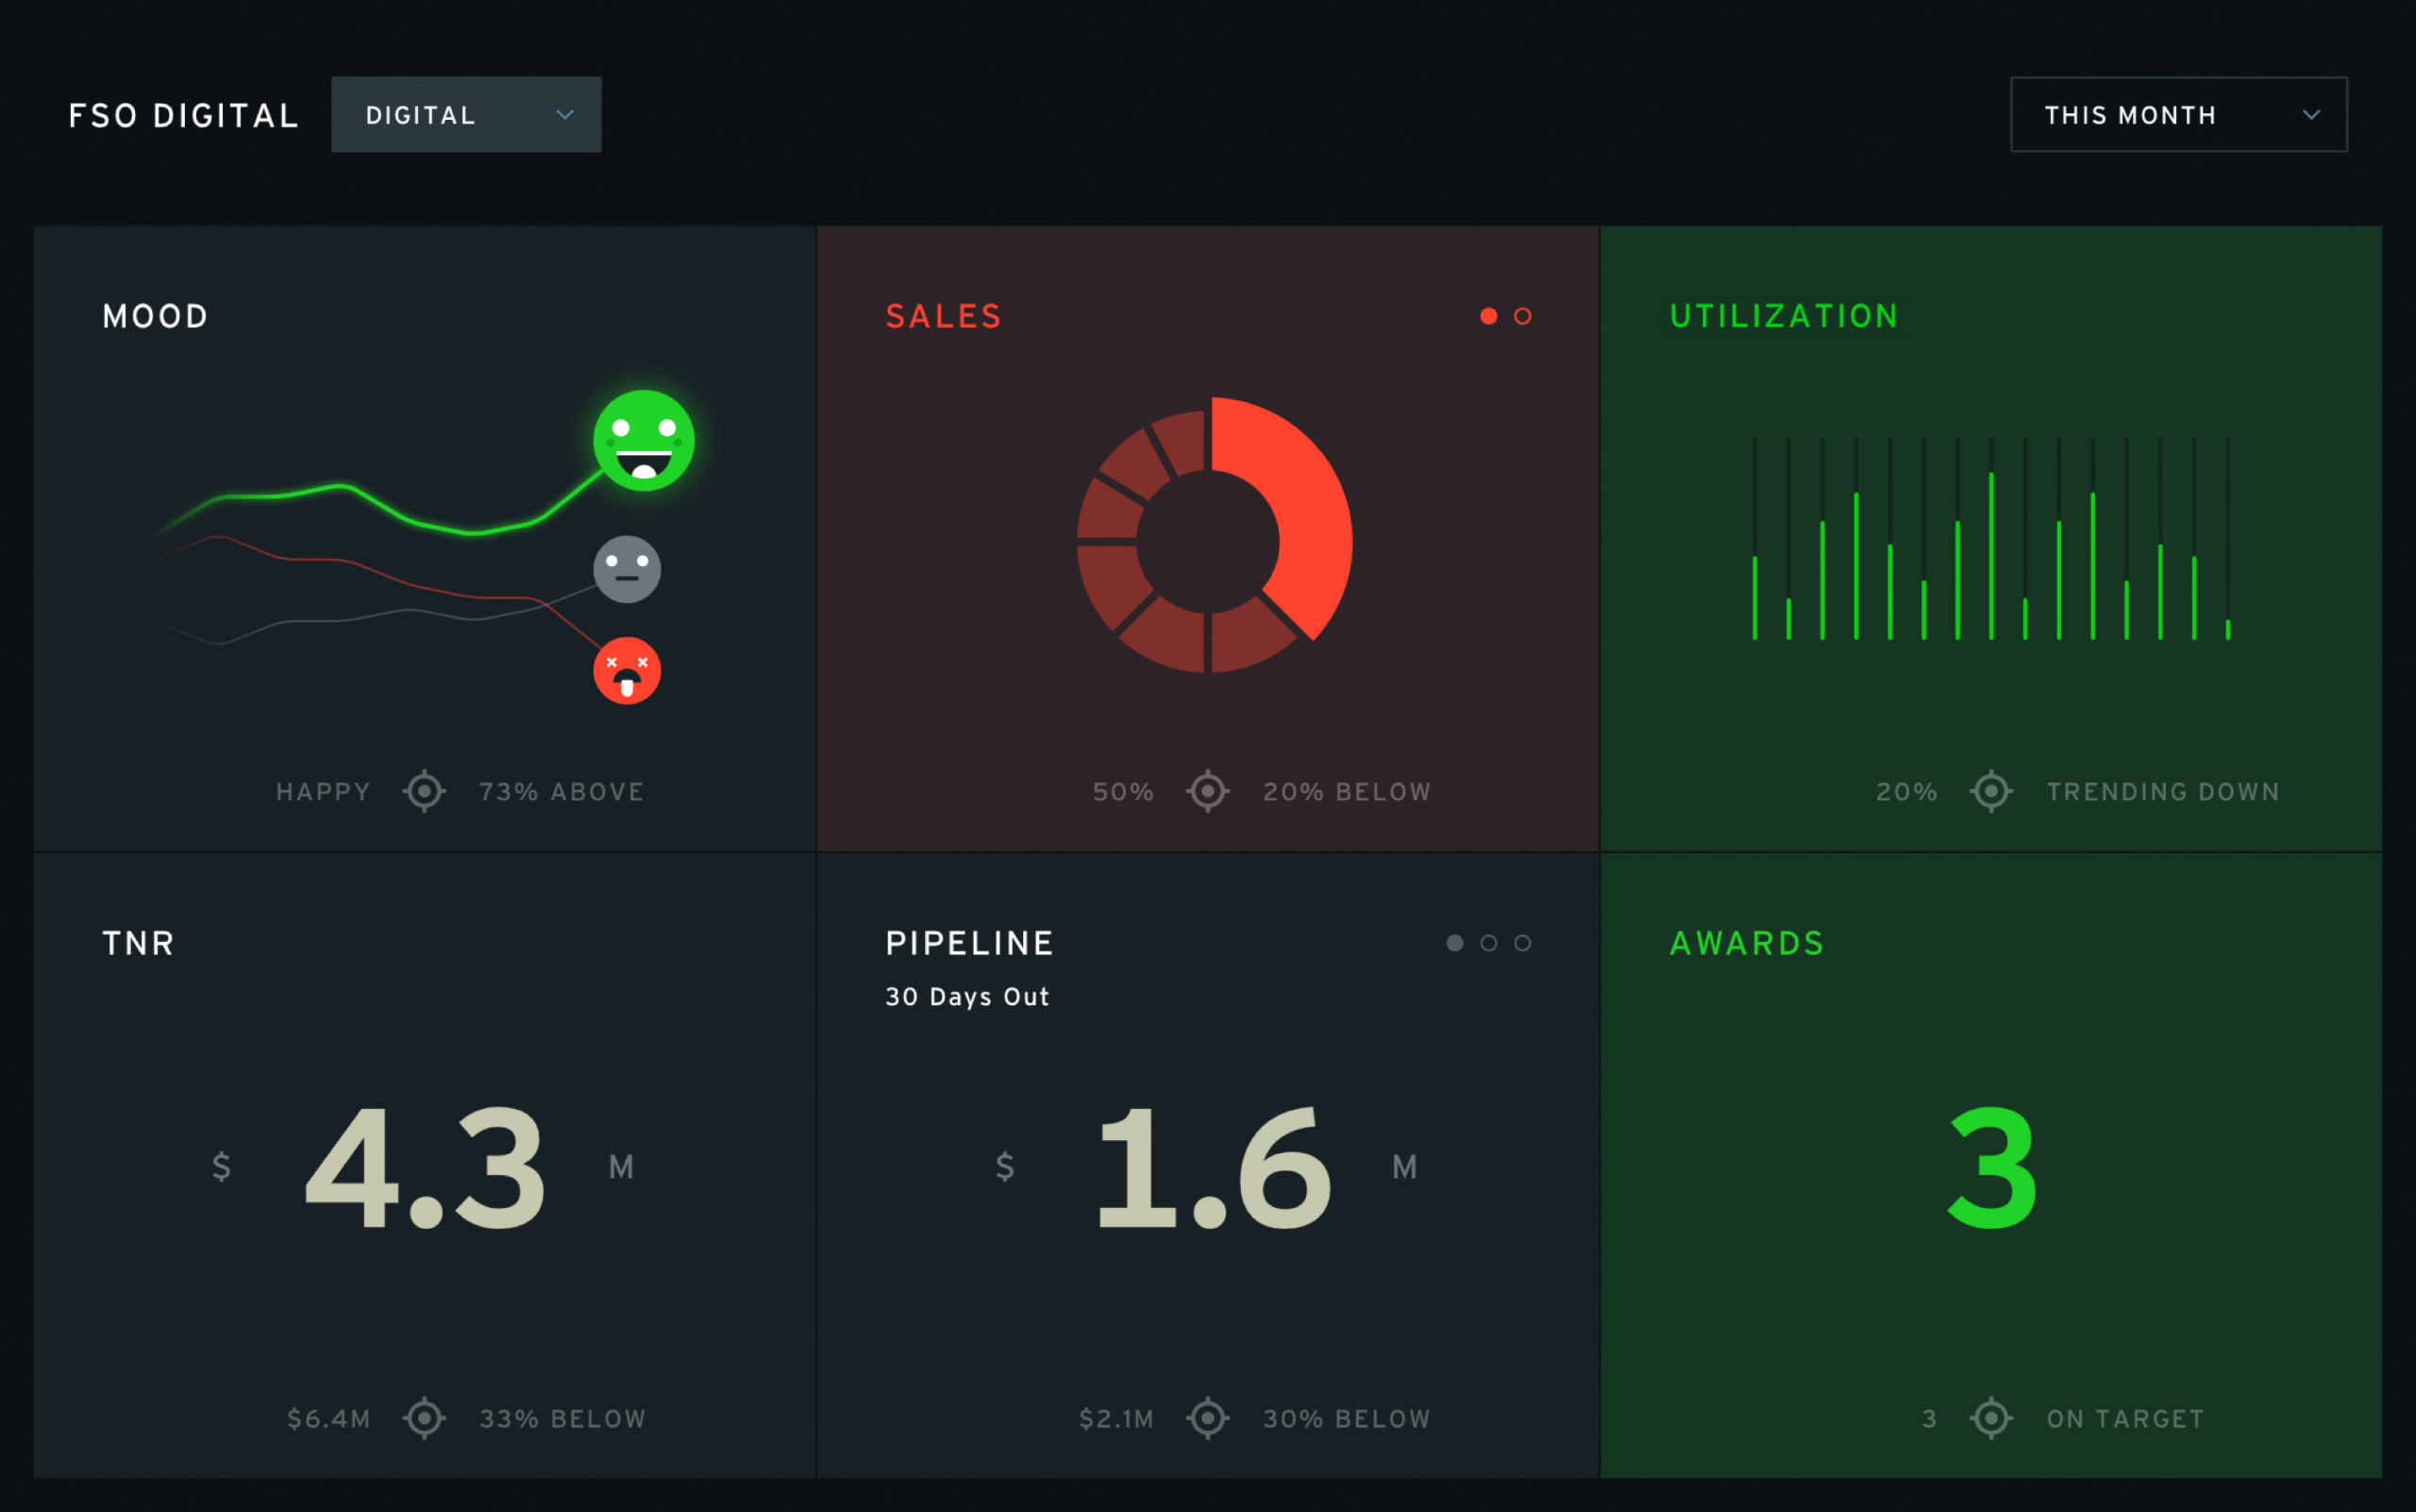Click target icon in Mood card

point(424,791)
